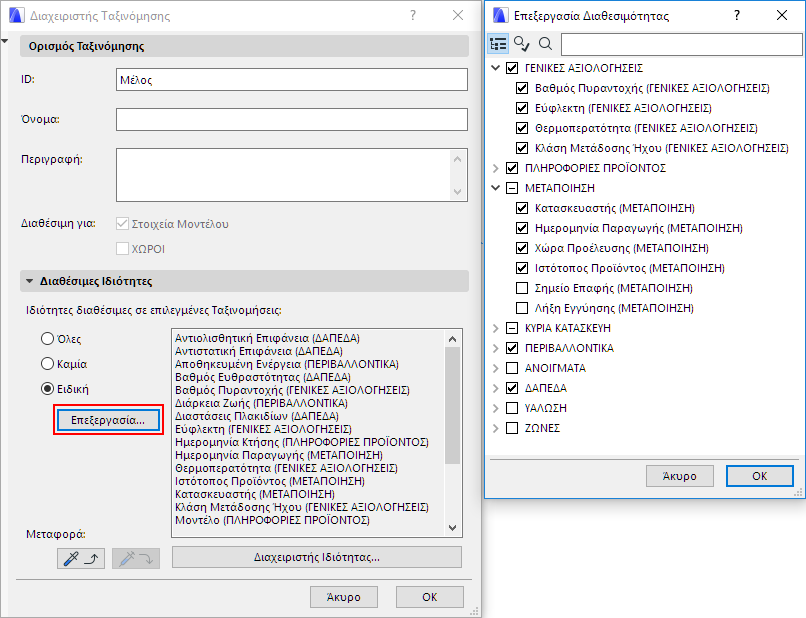Click the eyedropper pick-up transfer button

(81, 558)
